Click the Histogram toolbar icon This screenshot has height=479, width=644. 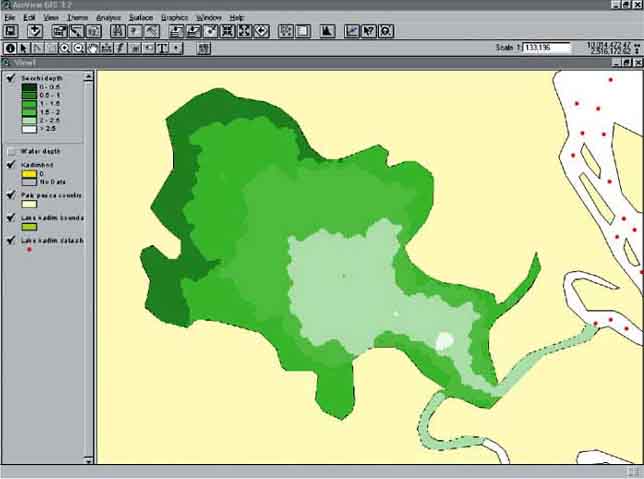(x=326, y=31)
